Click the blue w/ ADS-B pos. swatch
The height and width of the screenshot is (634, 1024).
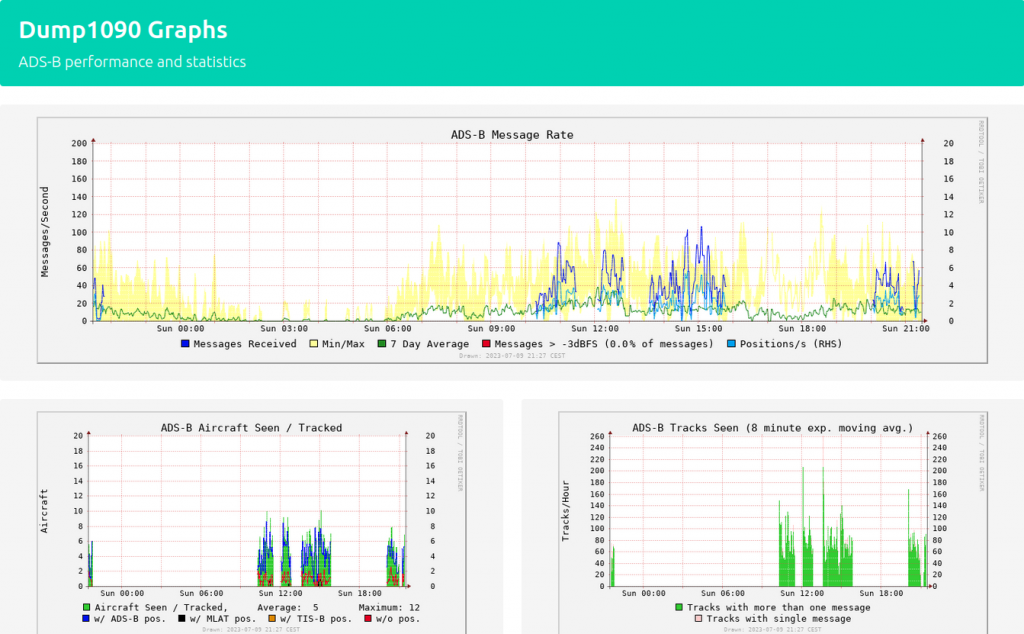86,618
